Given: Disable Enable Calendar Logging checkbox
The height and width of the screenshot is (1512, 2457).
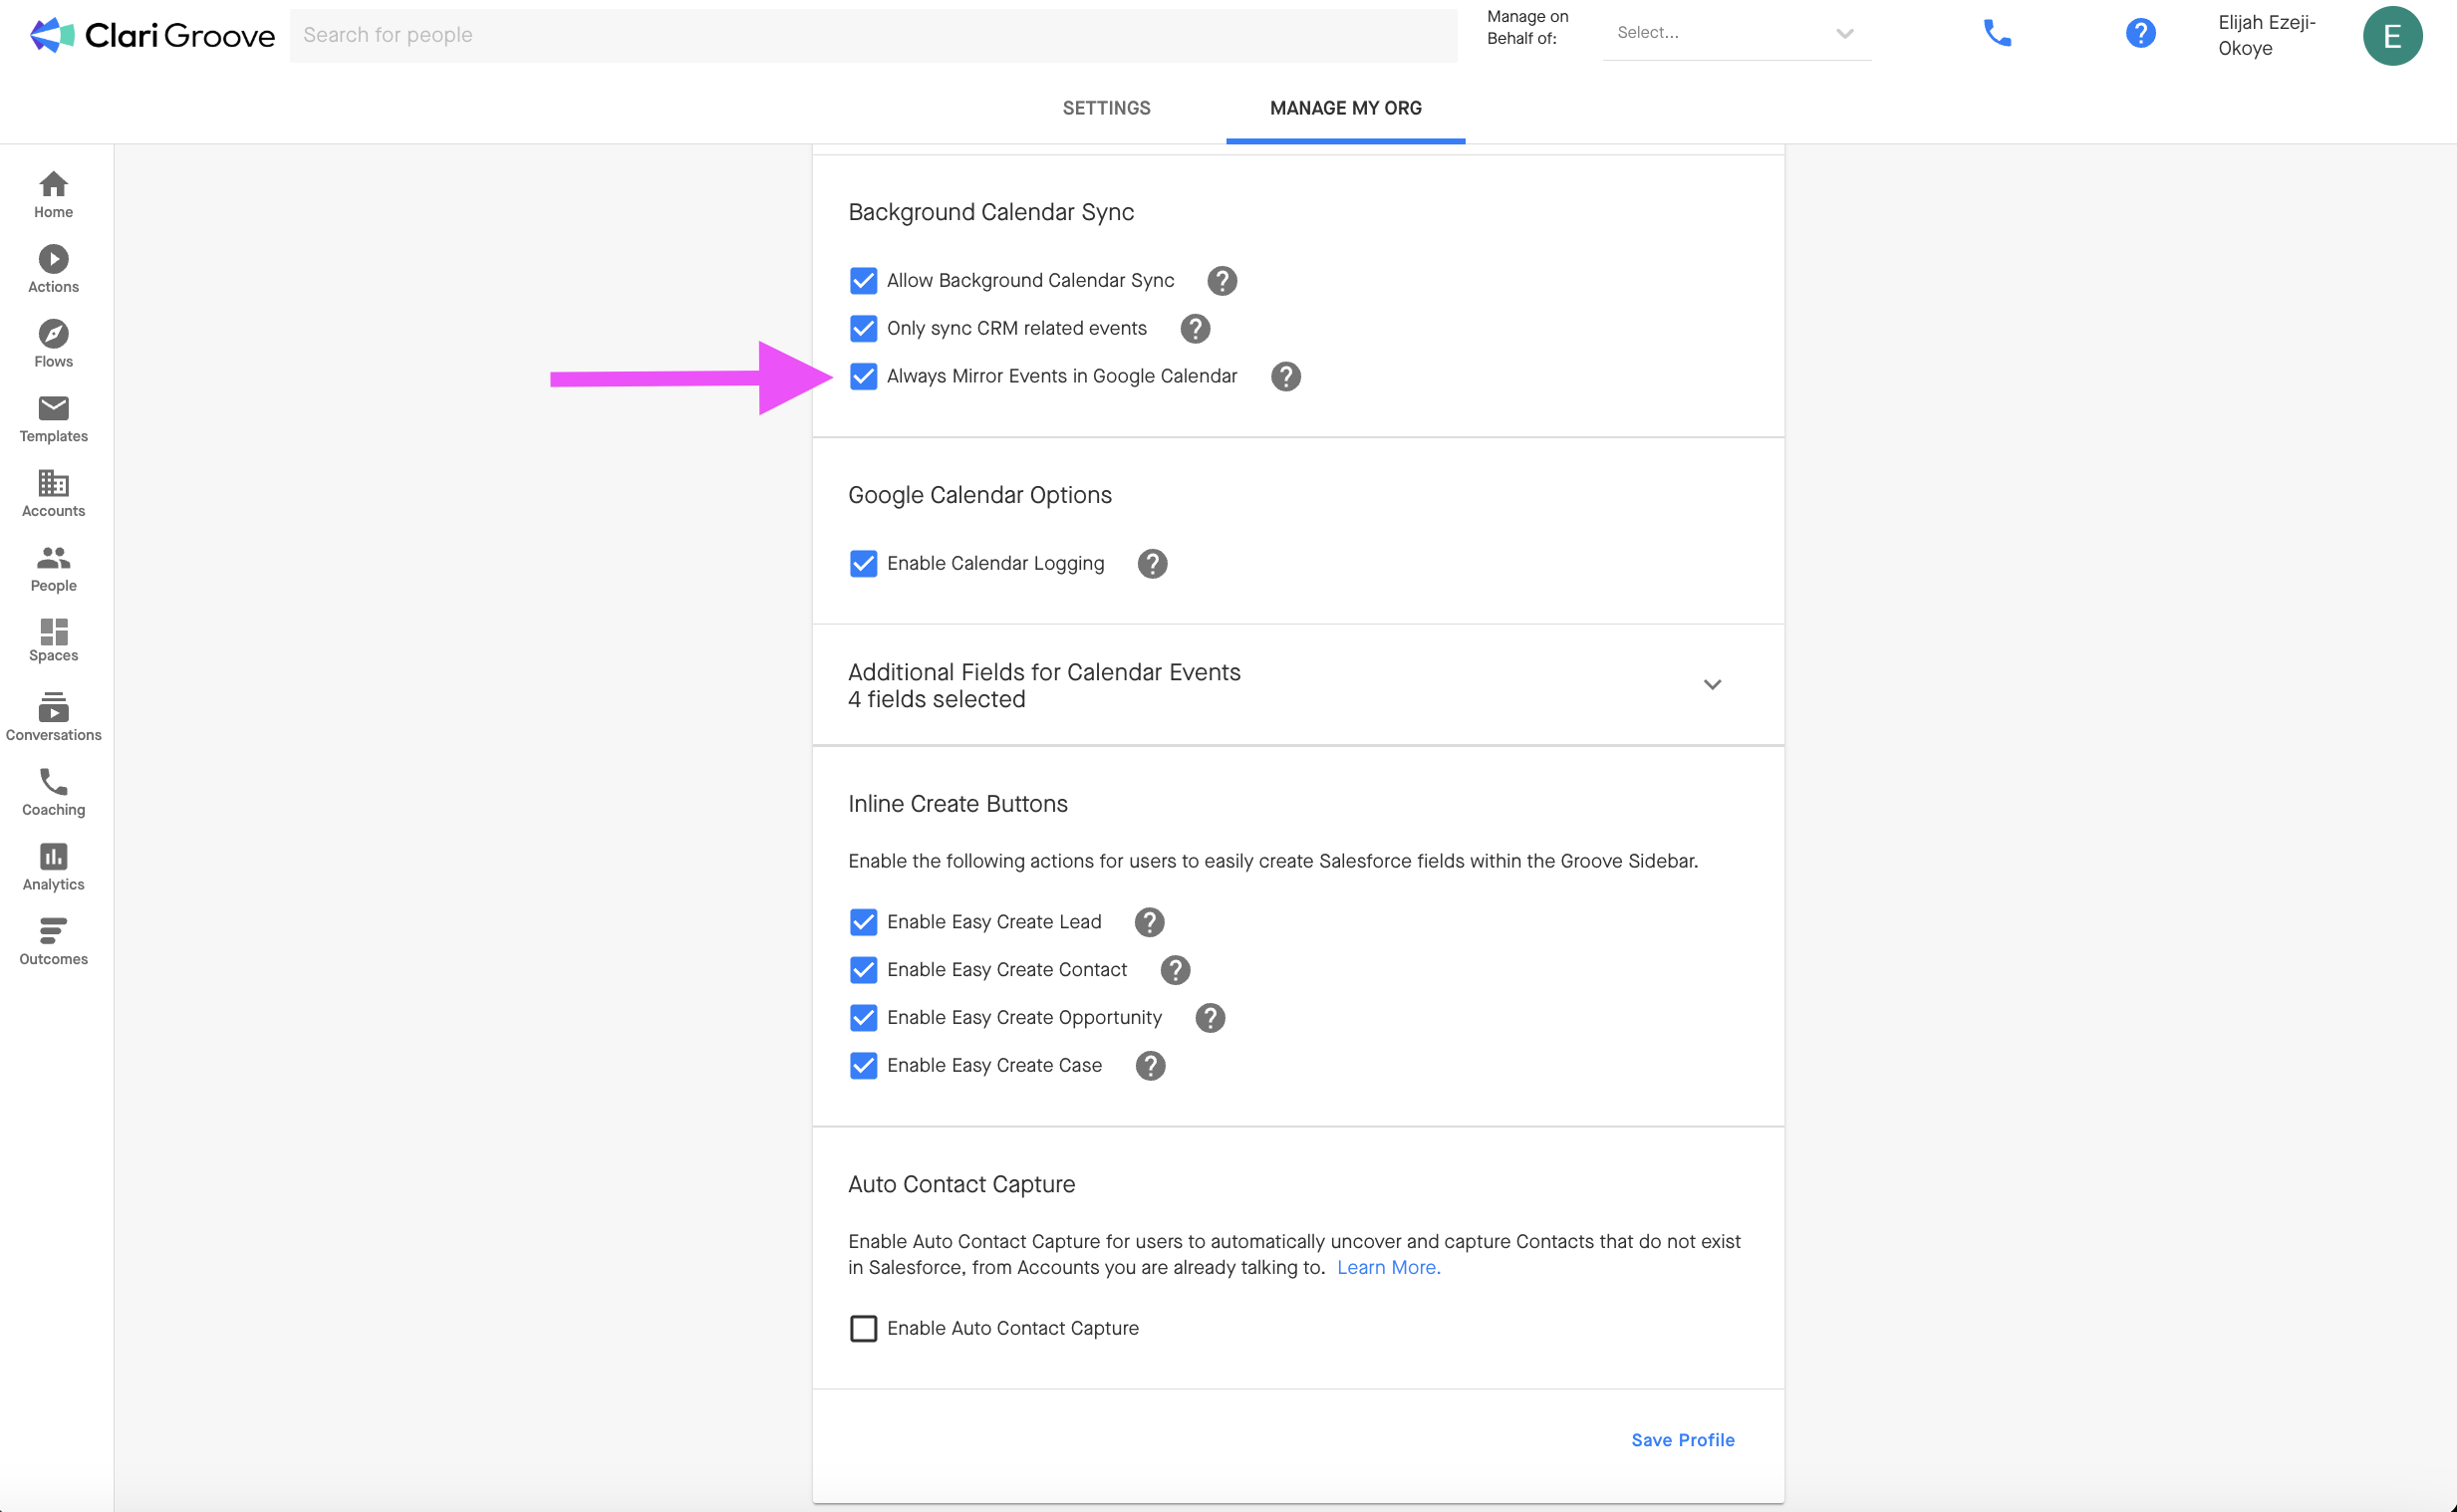Looking at the screenshot, I should click(863, 564).
